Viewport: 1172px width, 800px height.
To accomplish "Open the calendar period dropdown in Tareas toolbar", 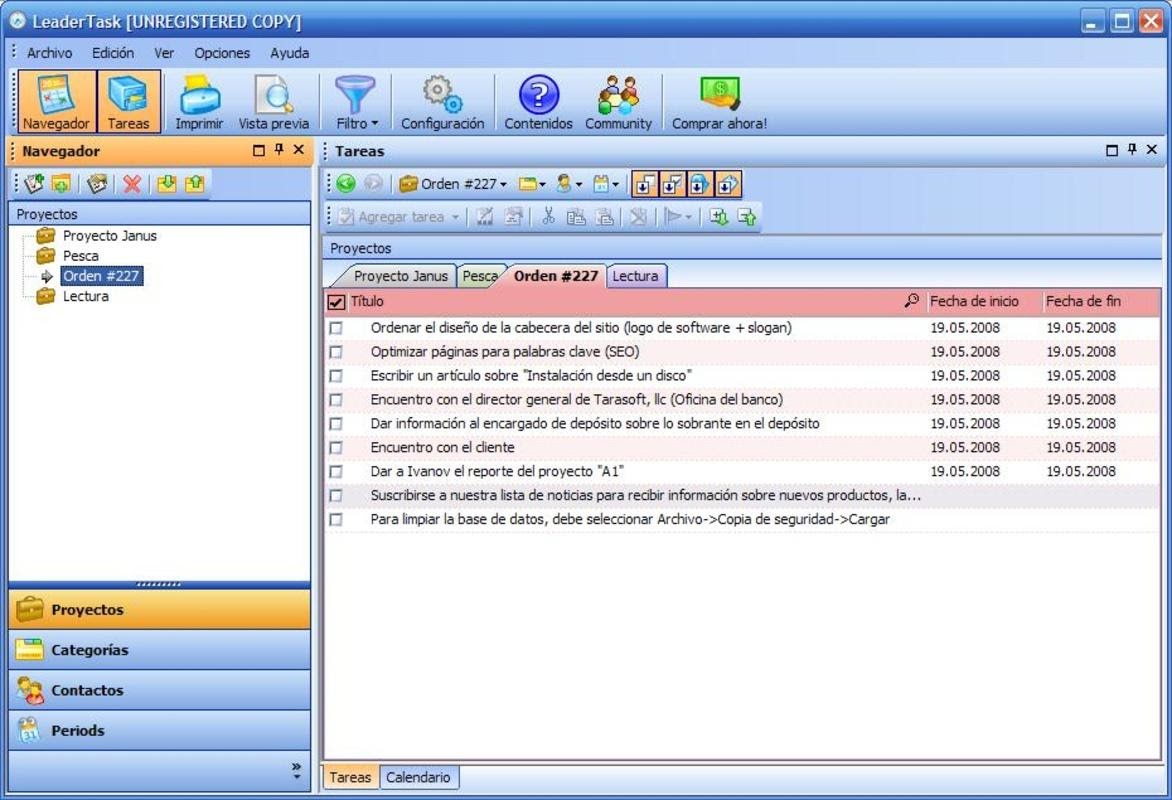I will [x=605, y=184].
